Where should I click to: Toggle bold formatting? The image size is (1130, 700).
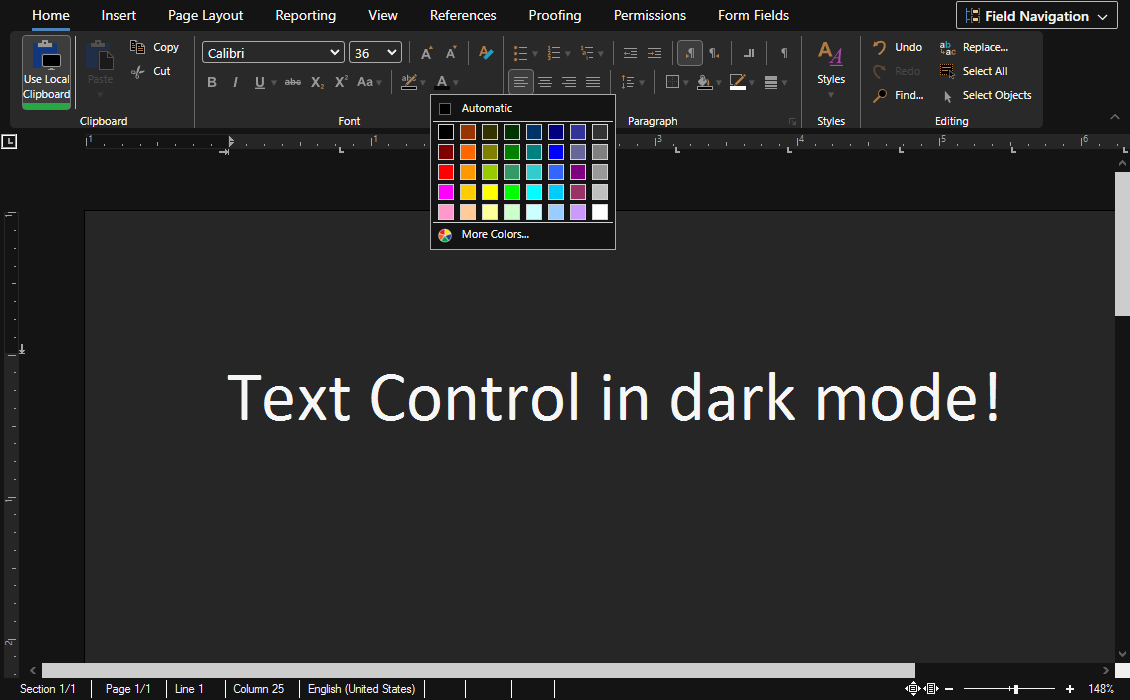[212, 82]
